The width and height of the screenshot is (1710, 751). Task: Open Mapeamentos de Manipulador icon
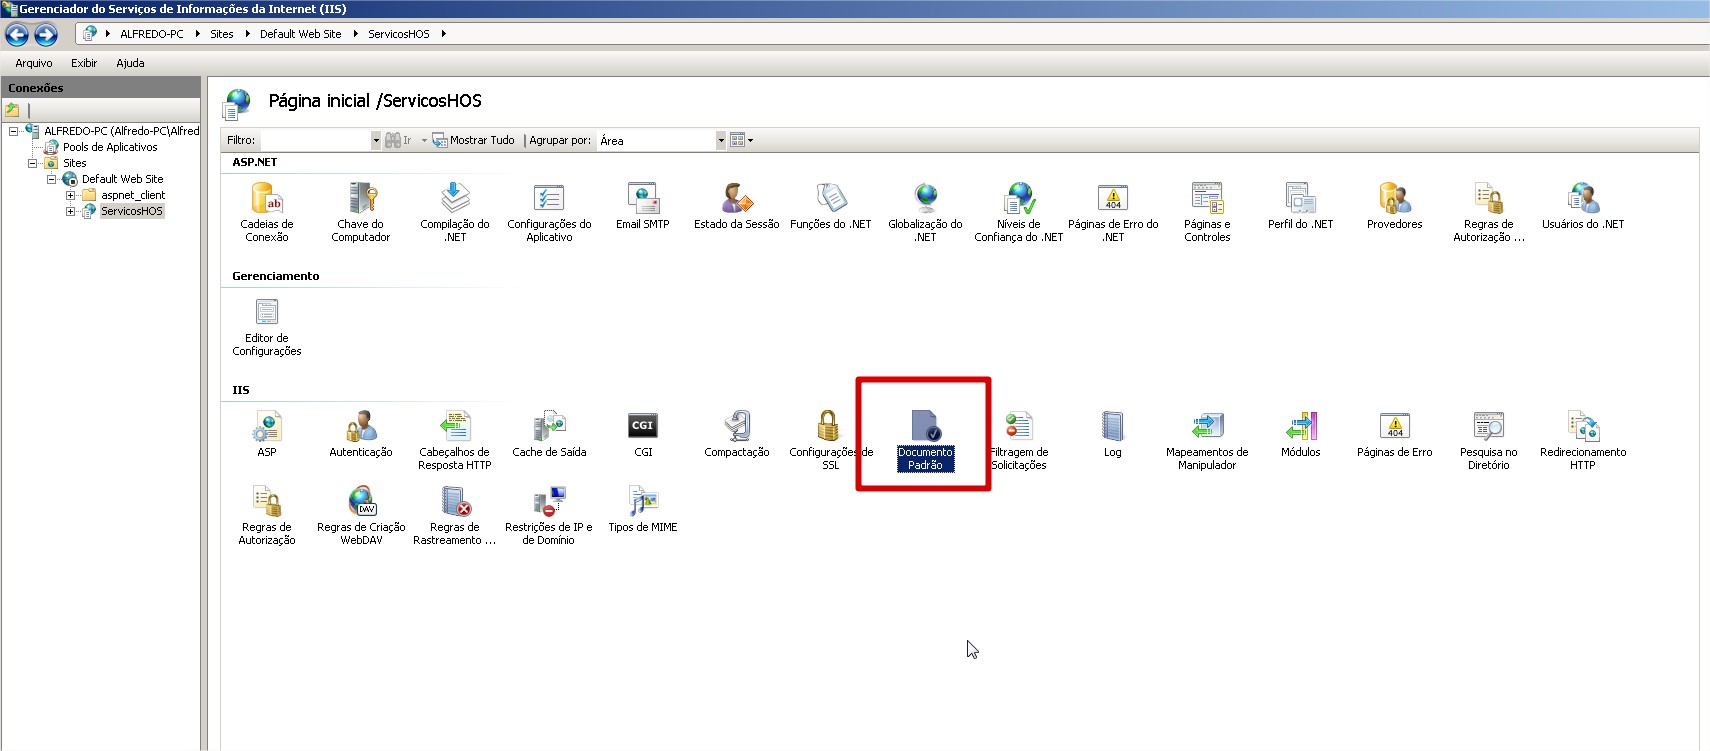[x=1206, y=428]
